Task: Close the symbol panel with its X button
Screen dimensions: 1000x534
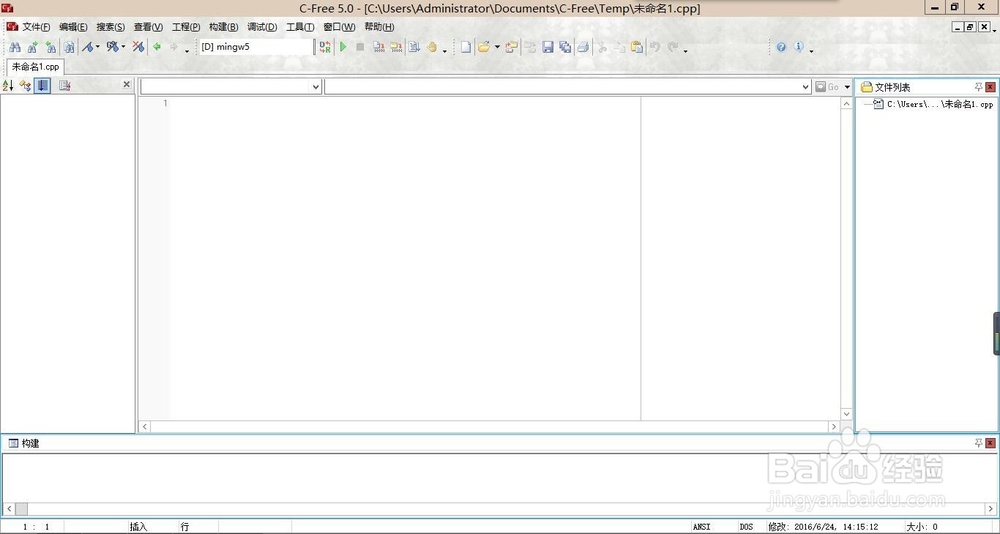Action: [x=126, y=84]
